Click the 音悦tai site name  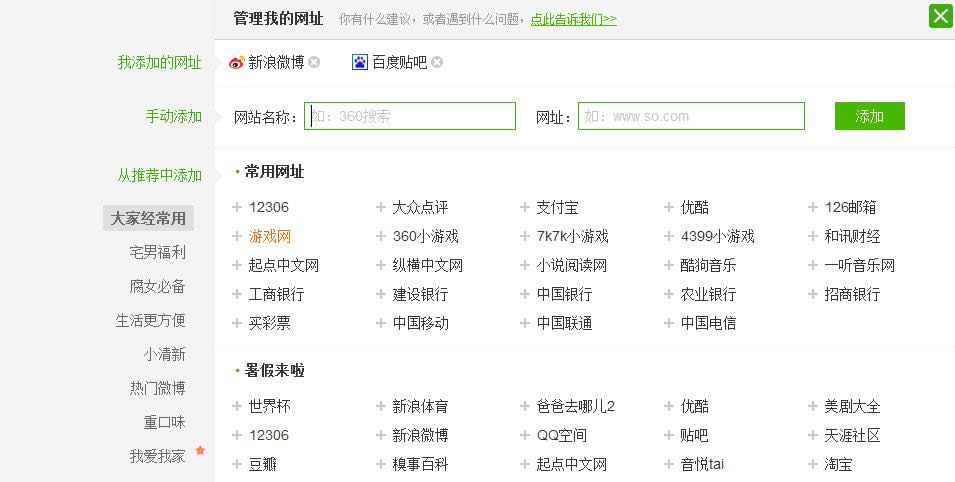[x=702, y=464]
